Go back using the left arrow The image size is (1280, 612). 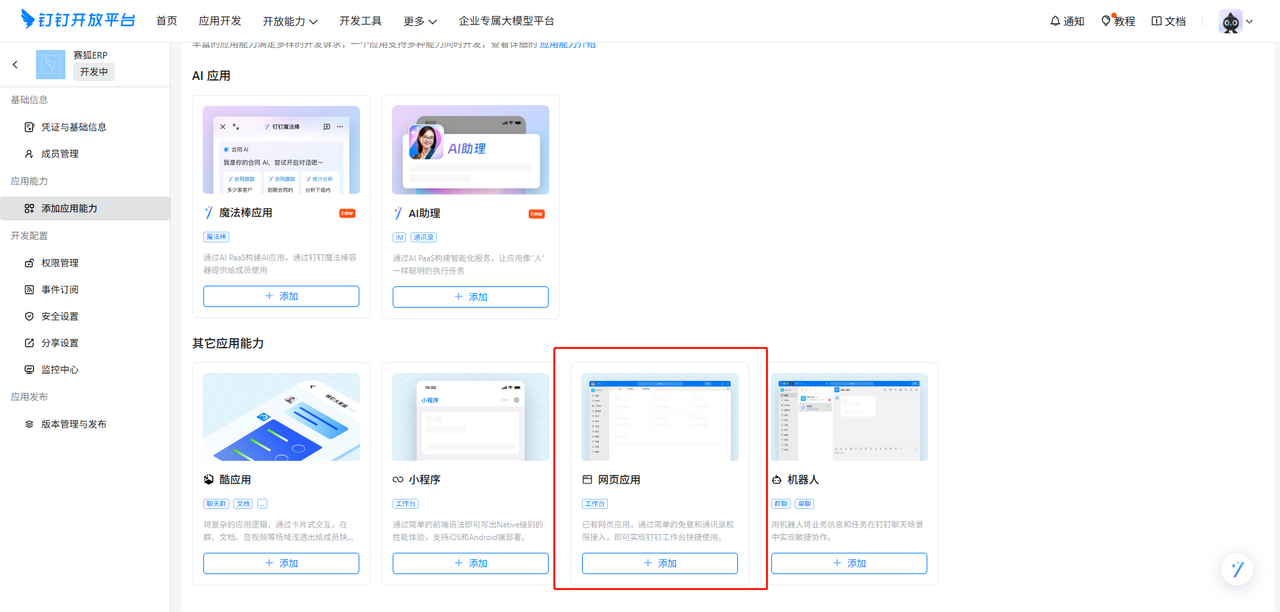click(15, 65)
